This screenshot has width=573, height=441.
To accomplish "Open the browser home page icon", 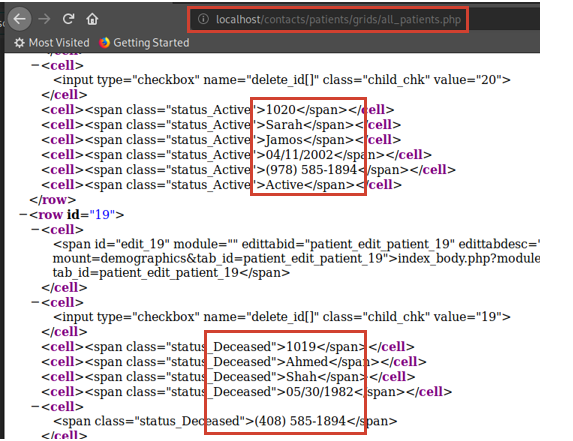I will click(92, 19).
